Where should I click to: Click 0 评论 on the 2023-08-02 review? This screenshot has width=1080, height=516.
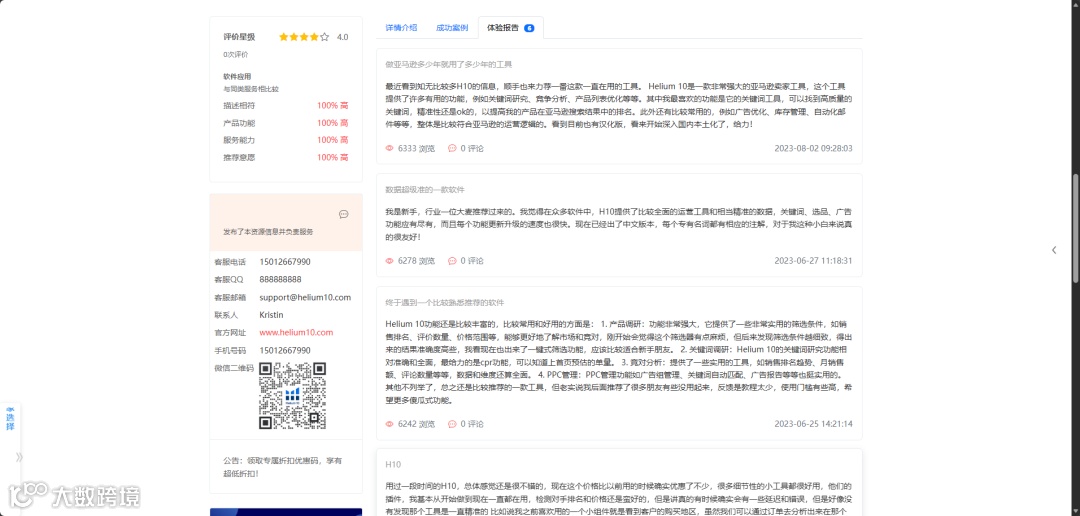point(472,148)
